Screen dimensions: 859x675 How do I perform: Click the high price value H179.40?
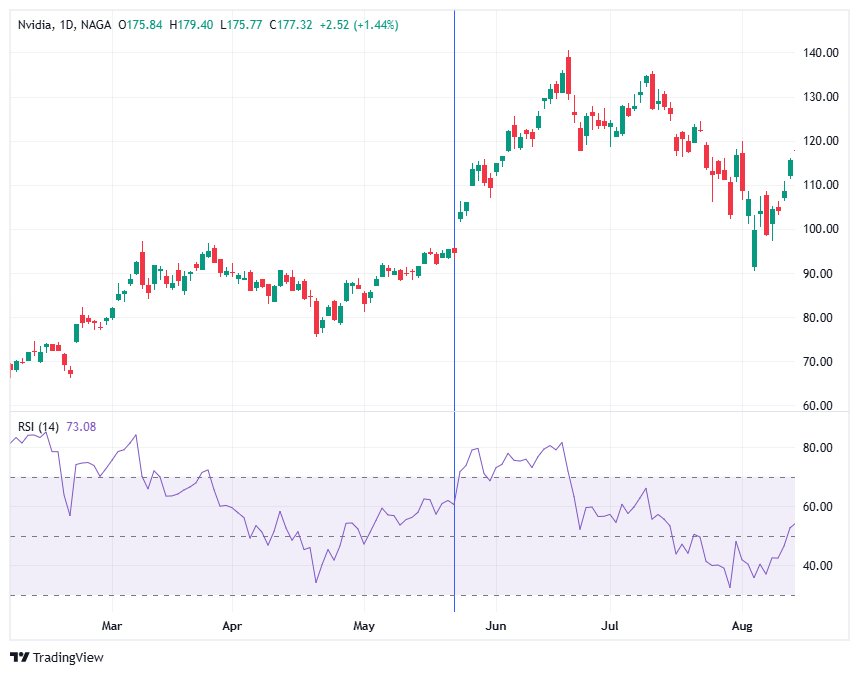(x=193, y=25)
